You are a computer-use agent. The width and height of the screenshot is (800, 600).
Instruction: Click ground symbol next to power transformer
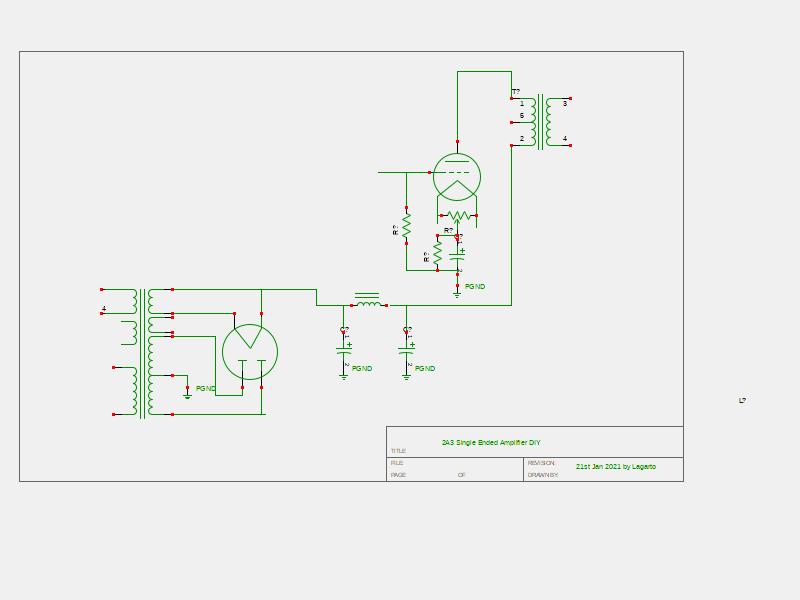tap(187, 393)
